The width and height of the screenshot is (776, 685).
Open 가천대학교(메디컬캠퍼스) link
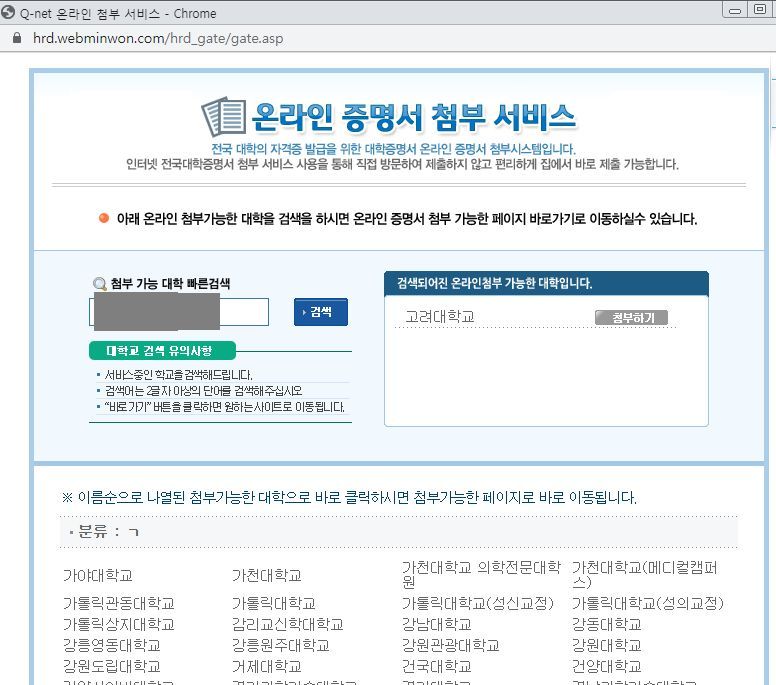(x=644, y=575)
